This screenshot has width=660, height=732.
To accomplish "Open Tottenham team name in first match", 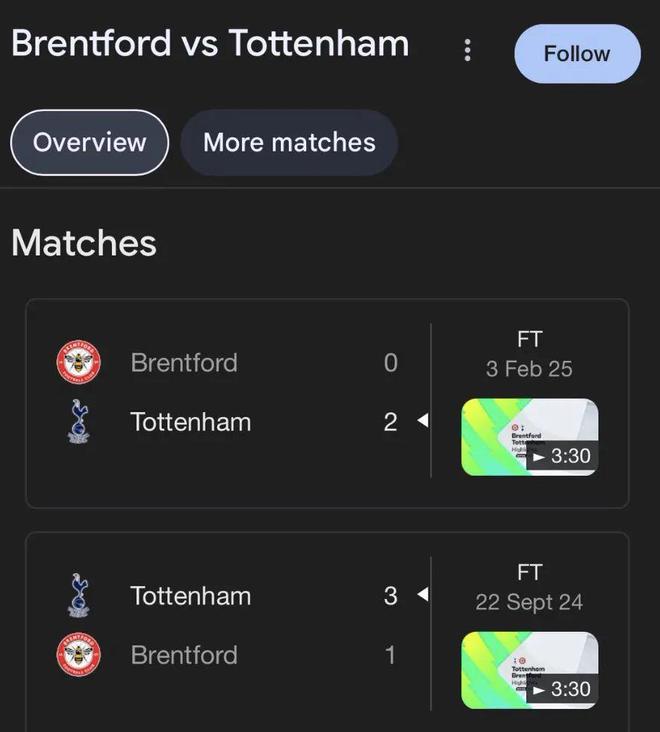I will [x=190, y=422].
